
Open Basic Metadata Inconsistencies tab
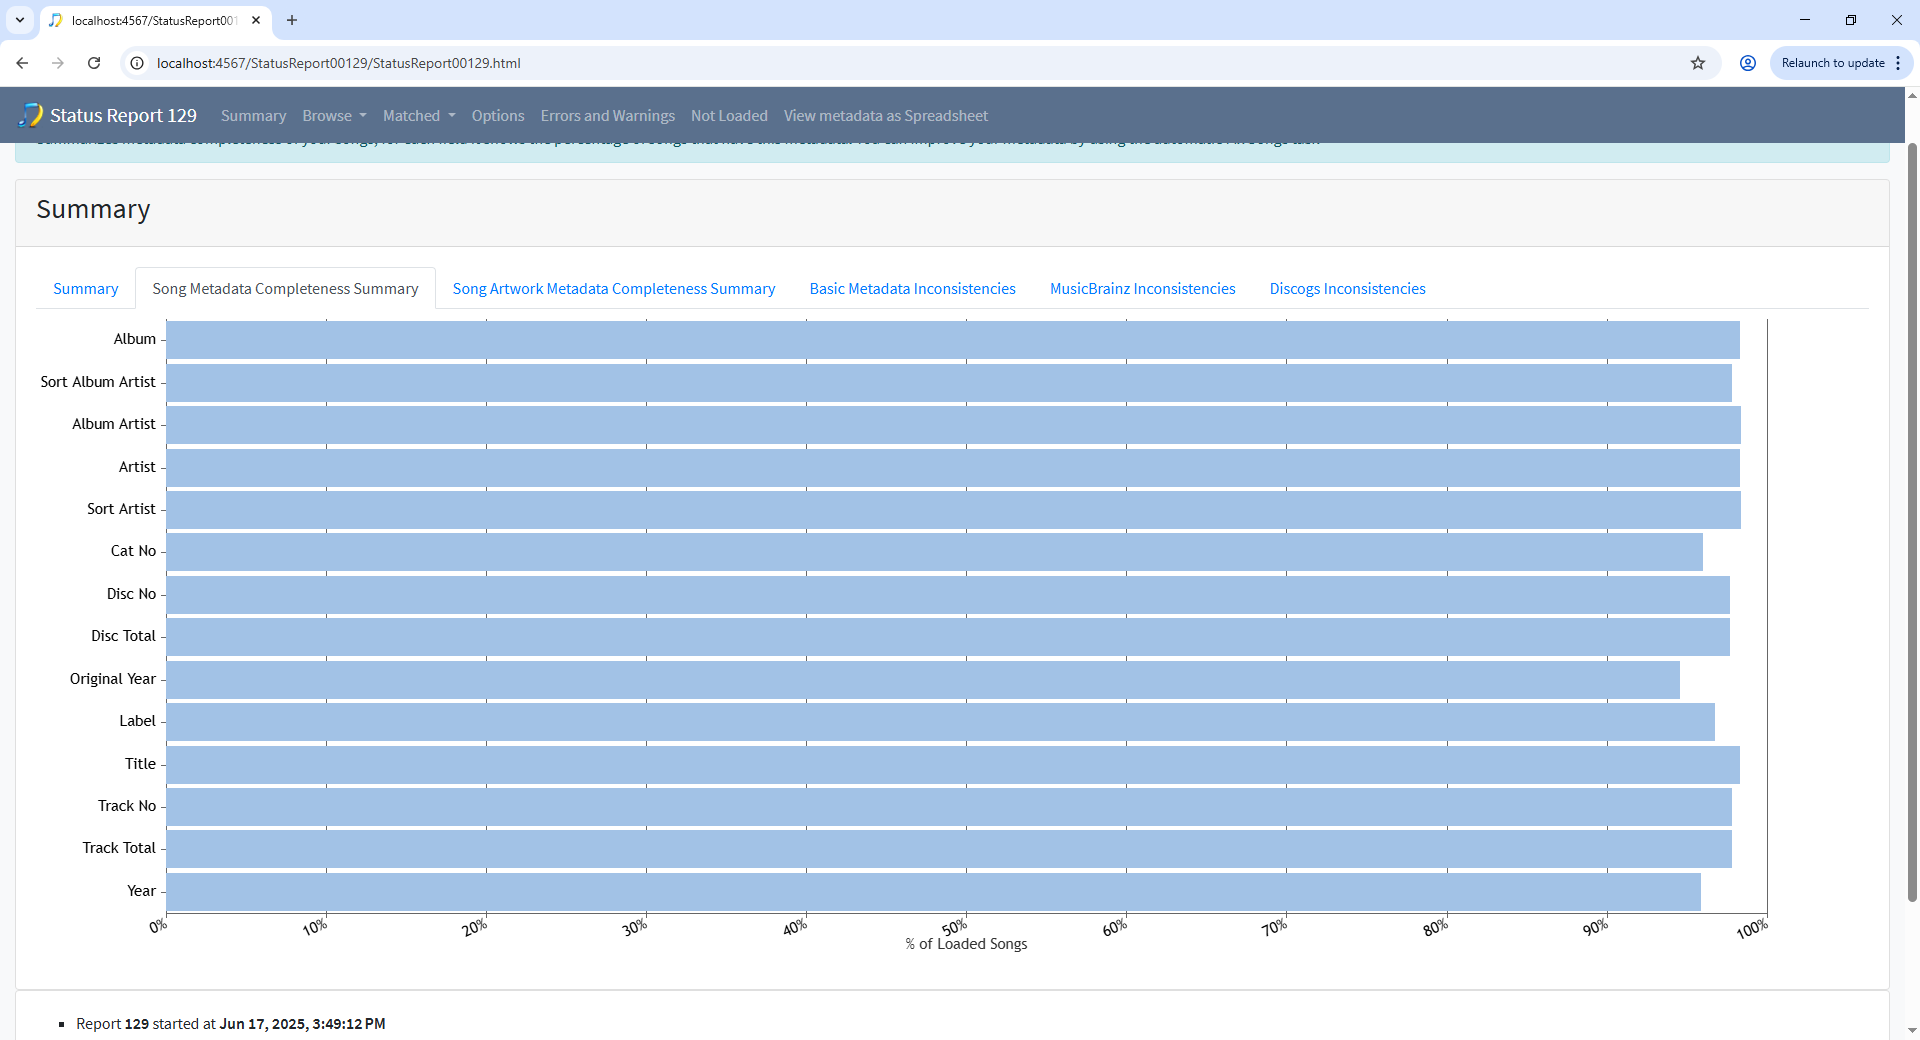[912, 289]
